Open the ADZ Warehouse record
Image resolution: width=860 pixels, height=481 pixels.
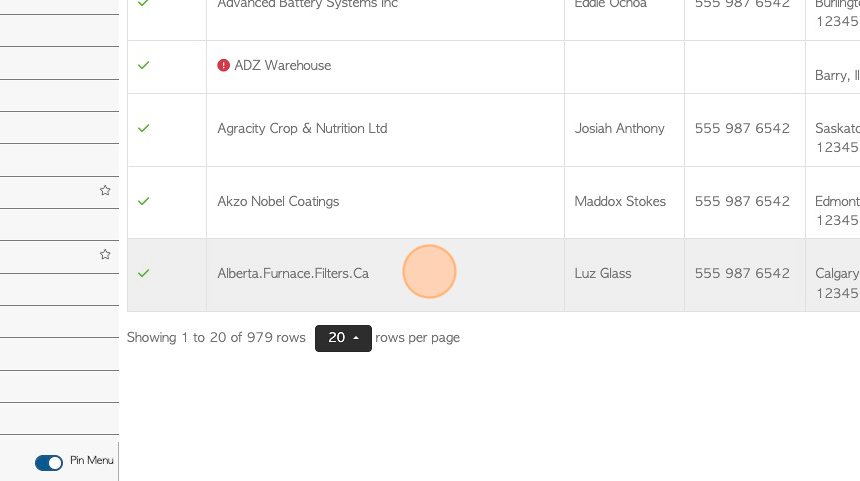click(x=282, y=65)
